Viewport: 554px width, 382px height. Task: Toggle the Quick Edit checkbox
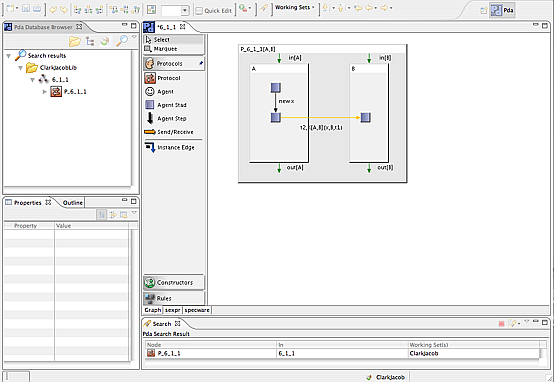tap(199, 11)
